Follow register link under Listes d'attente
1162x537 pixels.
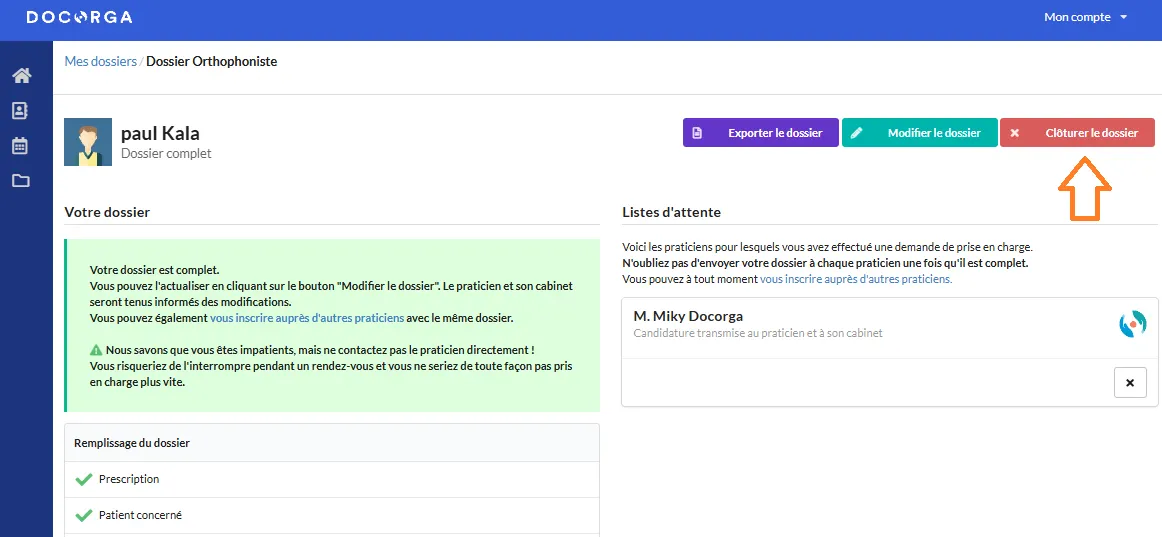click(x=856, y=279)
